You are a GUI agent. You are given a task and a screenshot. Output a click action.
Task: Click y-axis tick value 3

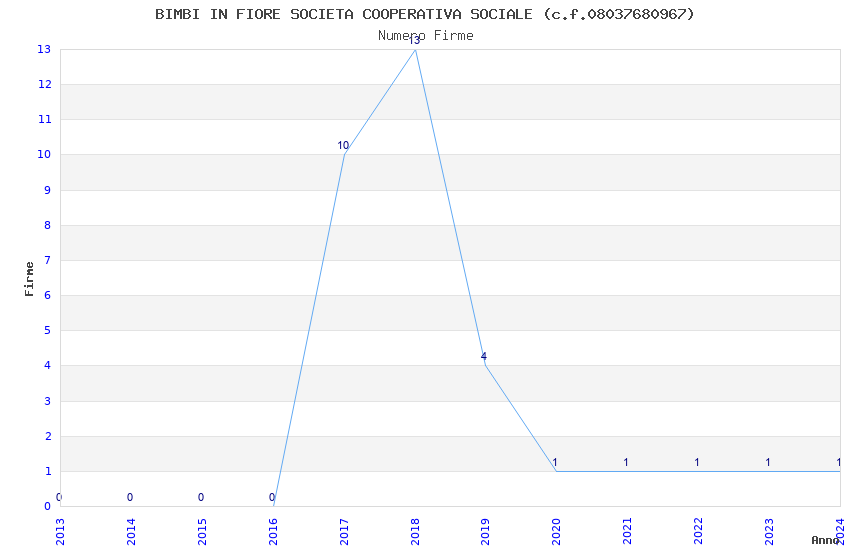pyautogui.click(x=48, y=401)
